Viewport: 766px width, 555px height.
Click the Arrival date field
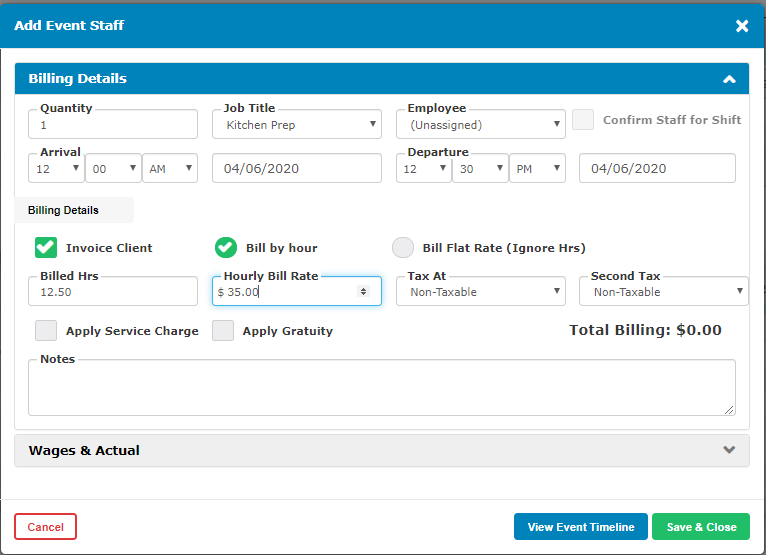click(297, 169)
